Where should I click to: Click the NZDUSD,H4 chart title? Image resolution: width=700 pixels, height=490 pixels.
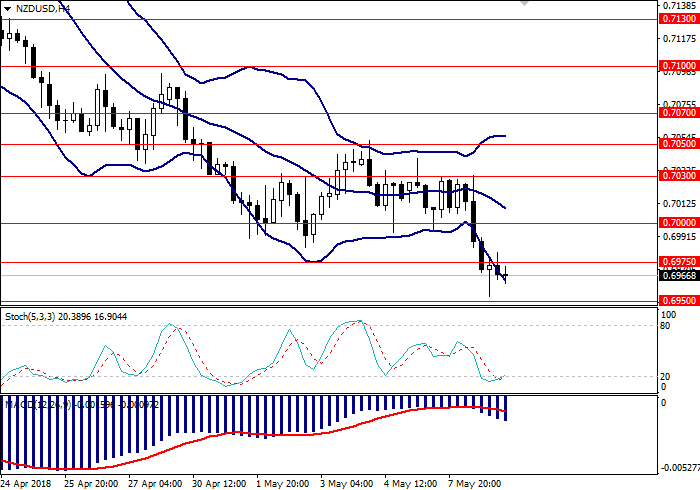click(44, 8)
